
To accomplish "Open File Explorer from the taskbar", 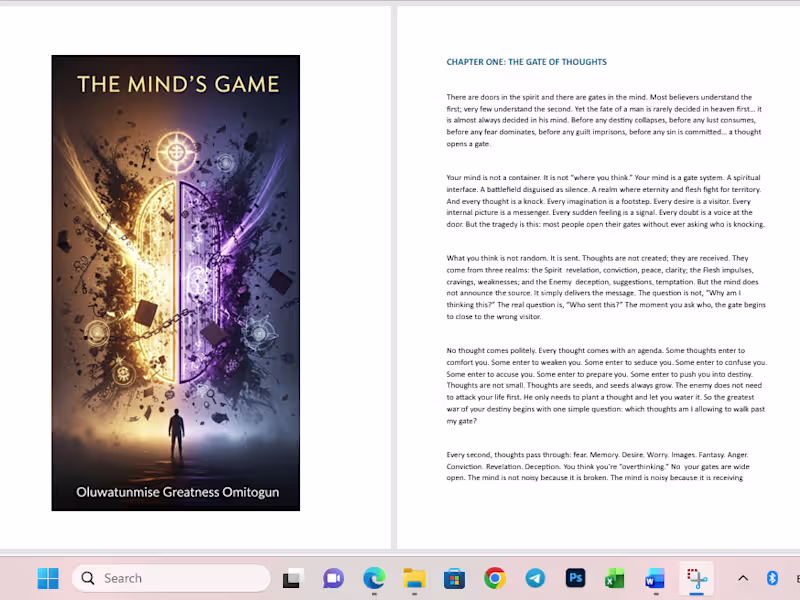I will 414,578.
